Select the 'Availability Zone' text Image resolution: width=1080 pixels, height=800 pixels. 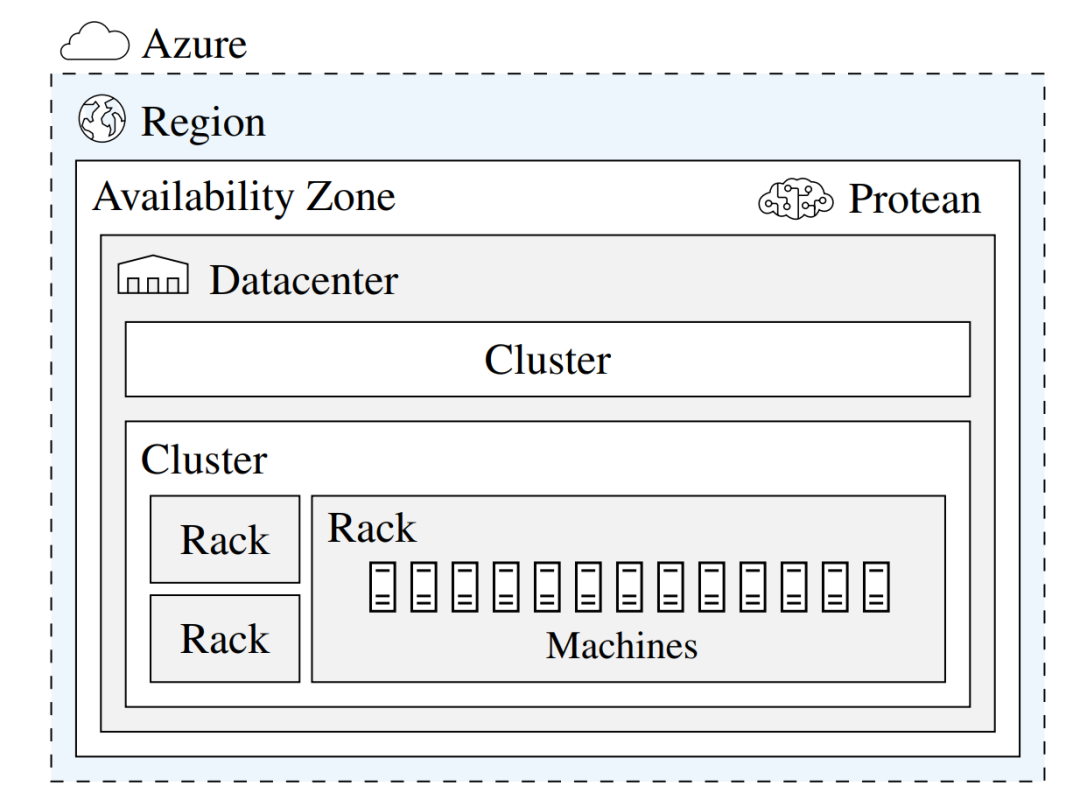245,198
